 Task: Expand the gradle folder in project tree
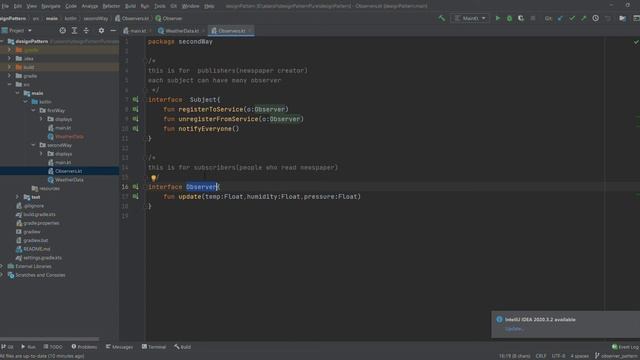[x=10, y=76]
